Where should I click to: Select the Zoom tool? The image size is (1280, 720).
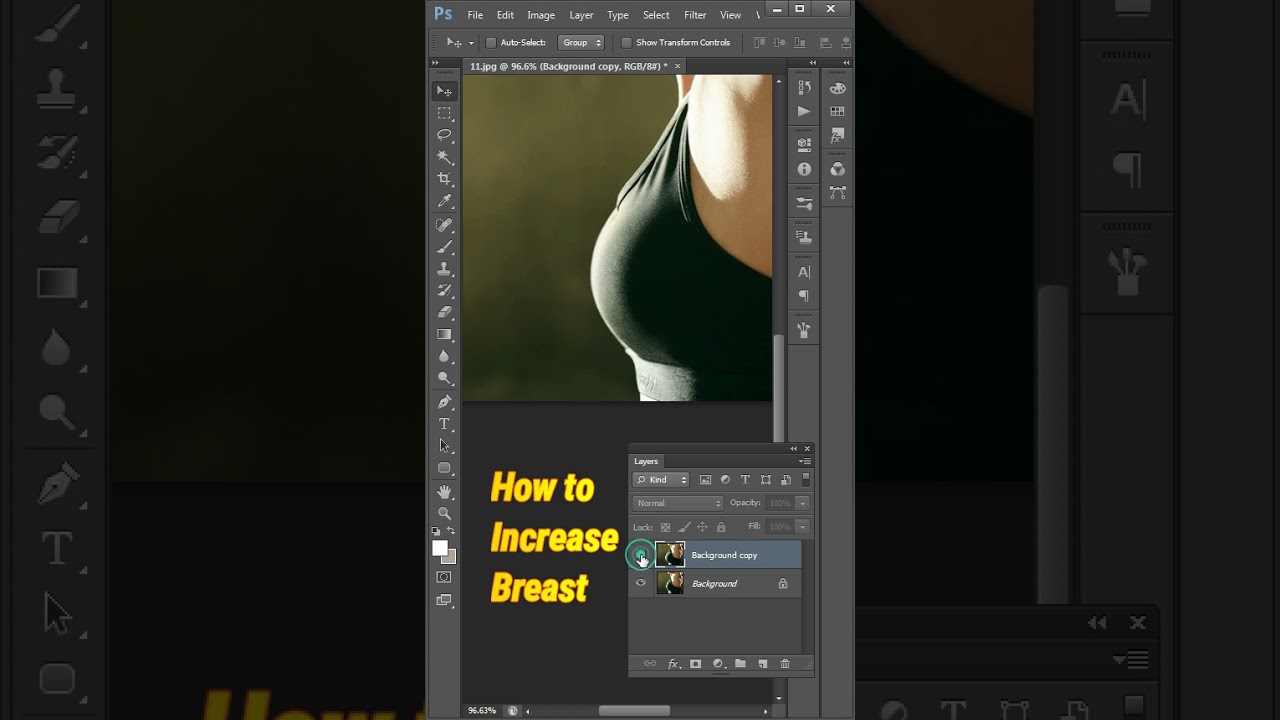(x=445, y=513)
